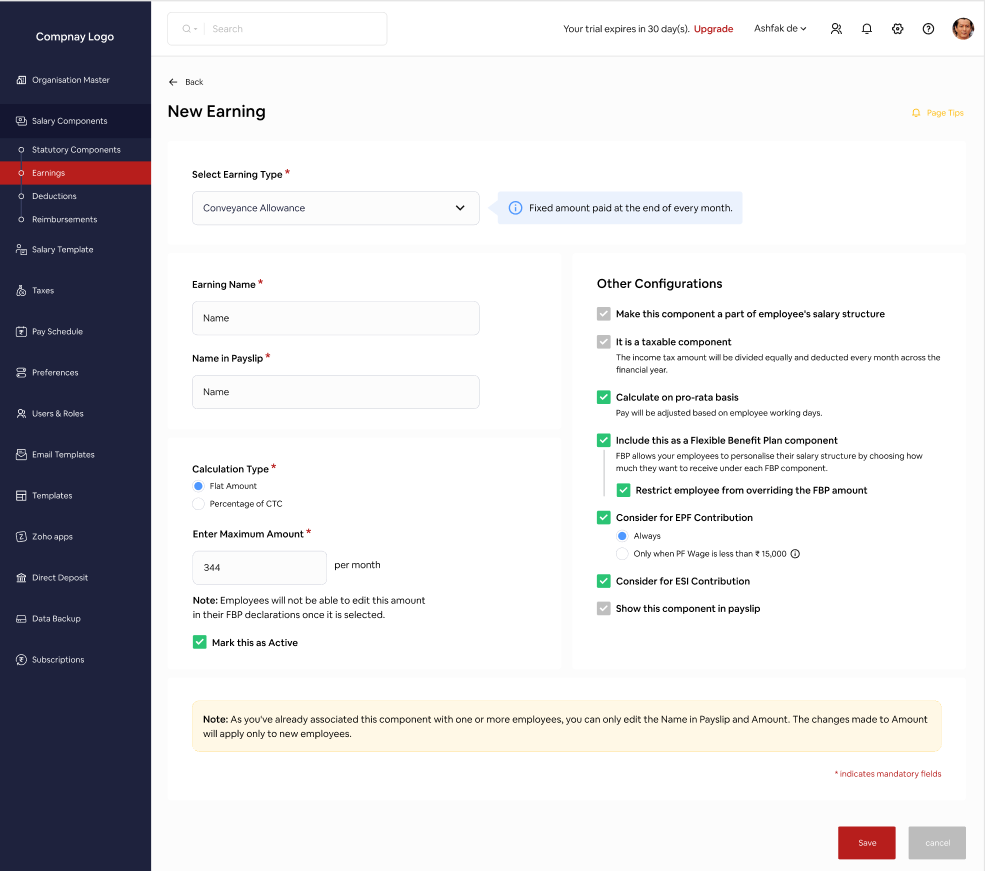Expand the Ashfak de account dropdown
Image resolution: width=985 pixels, height=871 pixels.
click(x=780, y=29)
